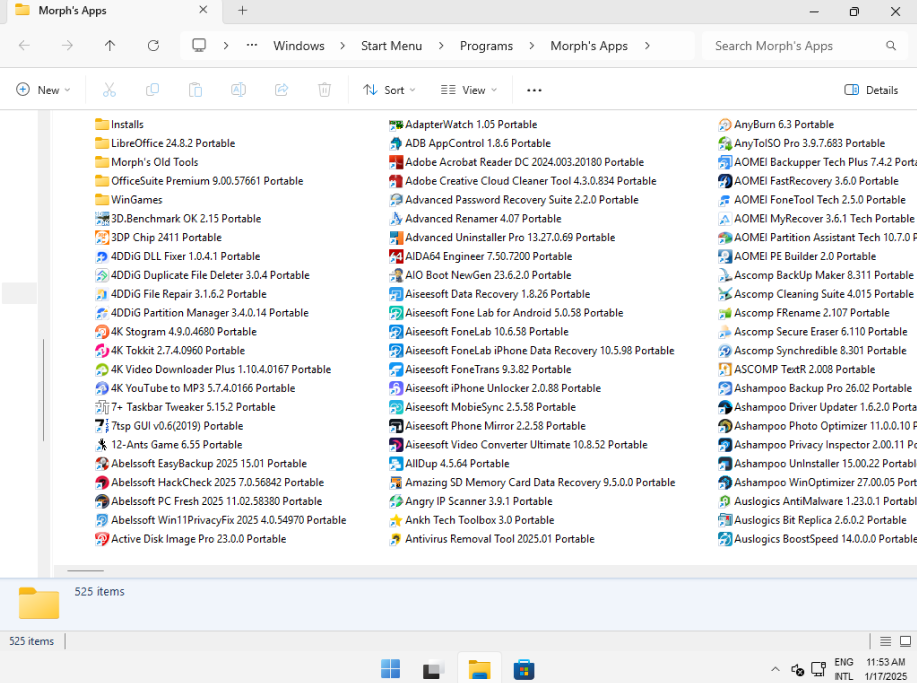
Task: Click the Cut scissors icon
Action: pos(109,90)
